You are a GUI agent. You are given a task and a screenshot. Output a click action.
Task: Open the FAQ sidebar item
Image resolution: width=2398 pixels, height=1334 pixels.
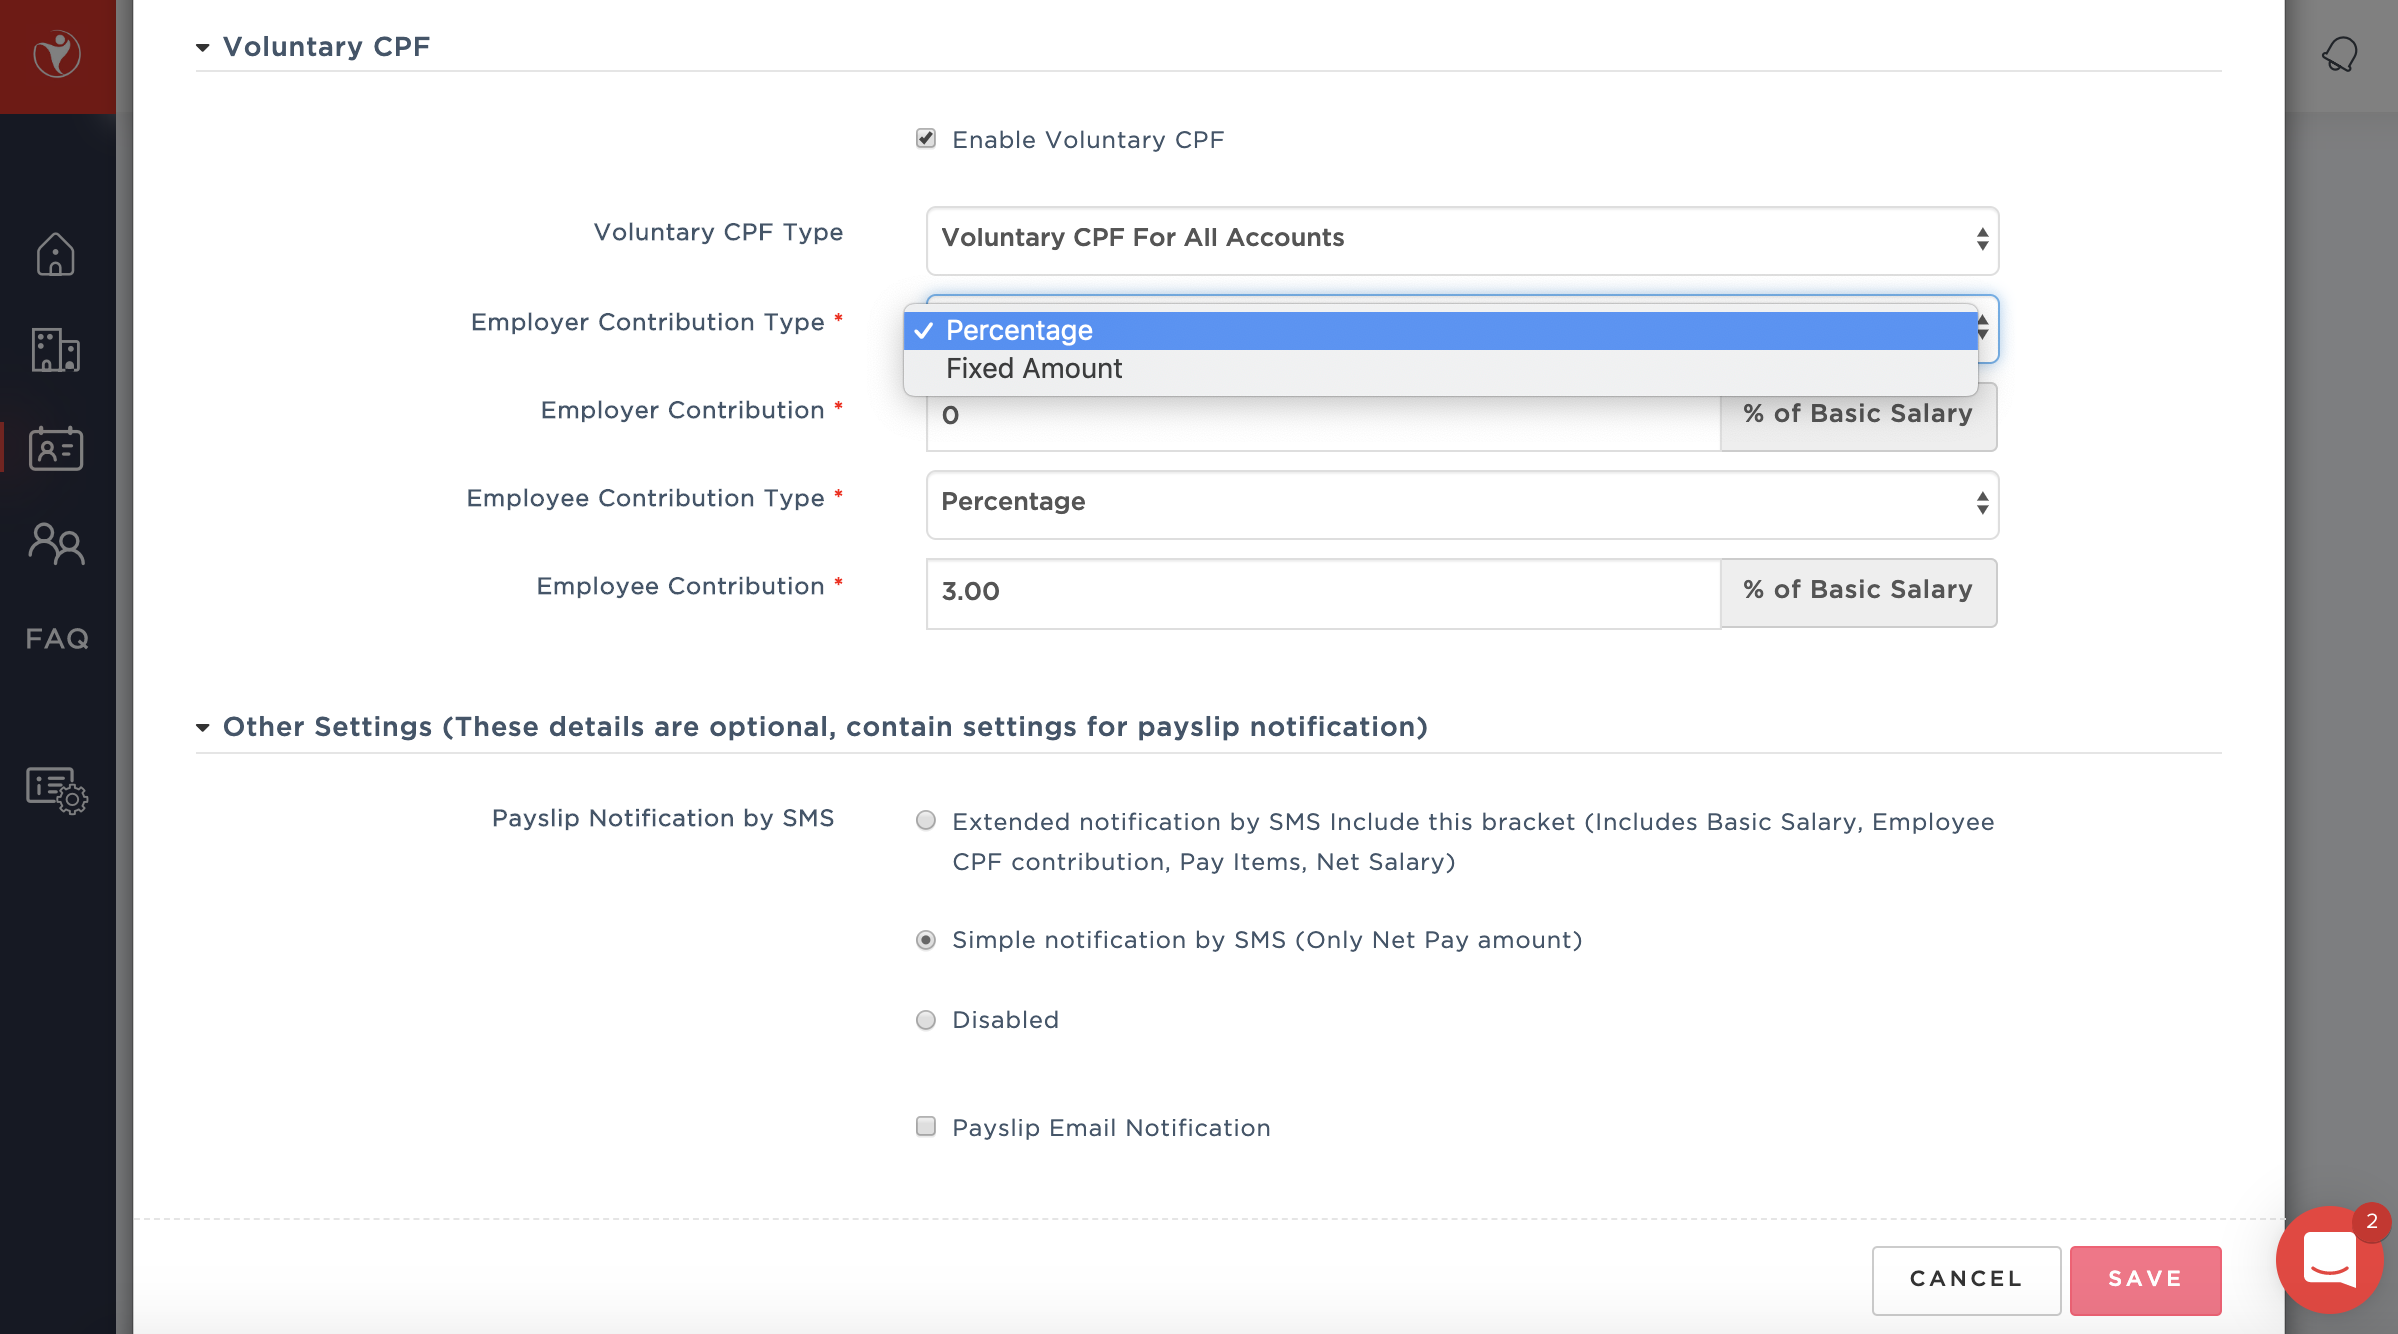pos(57,639)
